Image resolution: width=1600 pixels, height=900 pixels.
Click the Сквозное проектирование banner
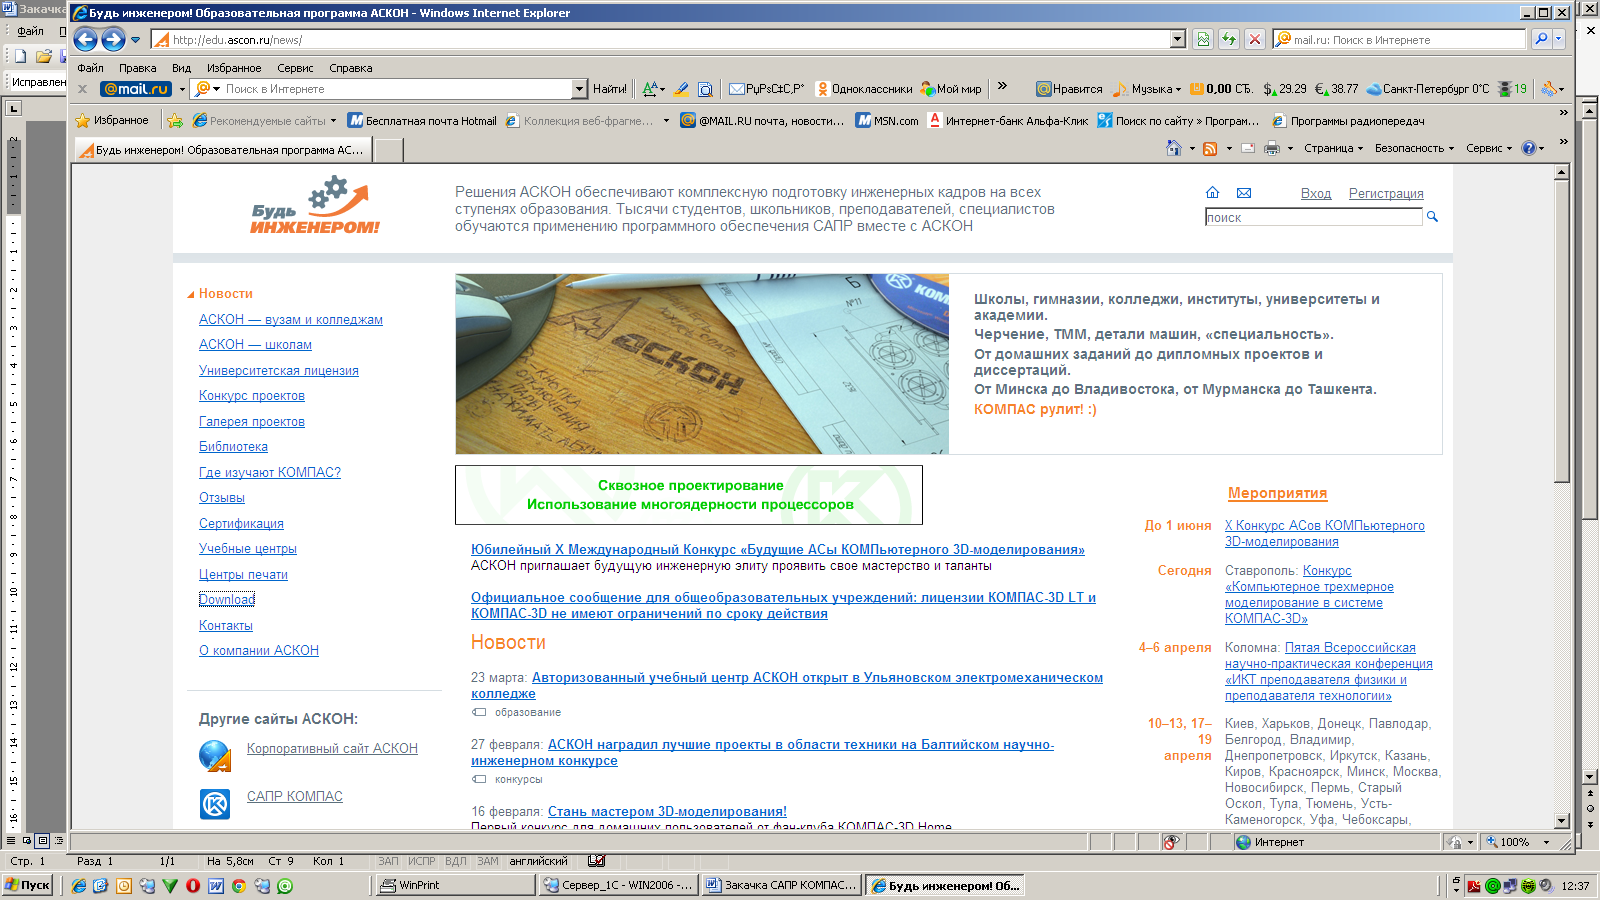[689, 495]
